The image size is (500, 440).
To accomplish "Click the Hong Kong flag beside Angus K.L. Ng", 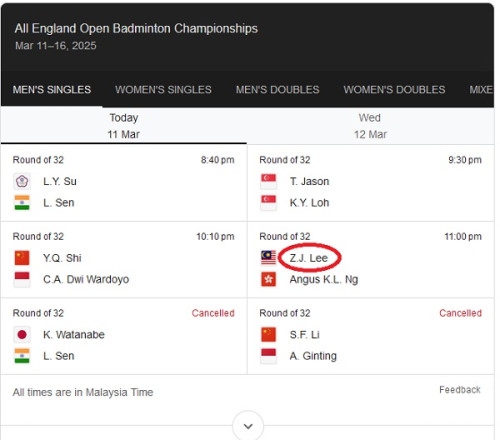I will pos(269,279).
